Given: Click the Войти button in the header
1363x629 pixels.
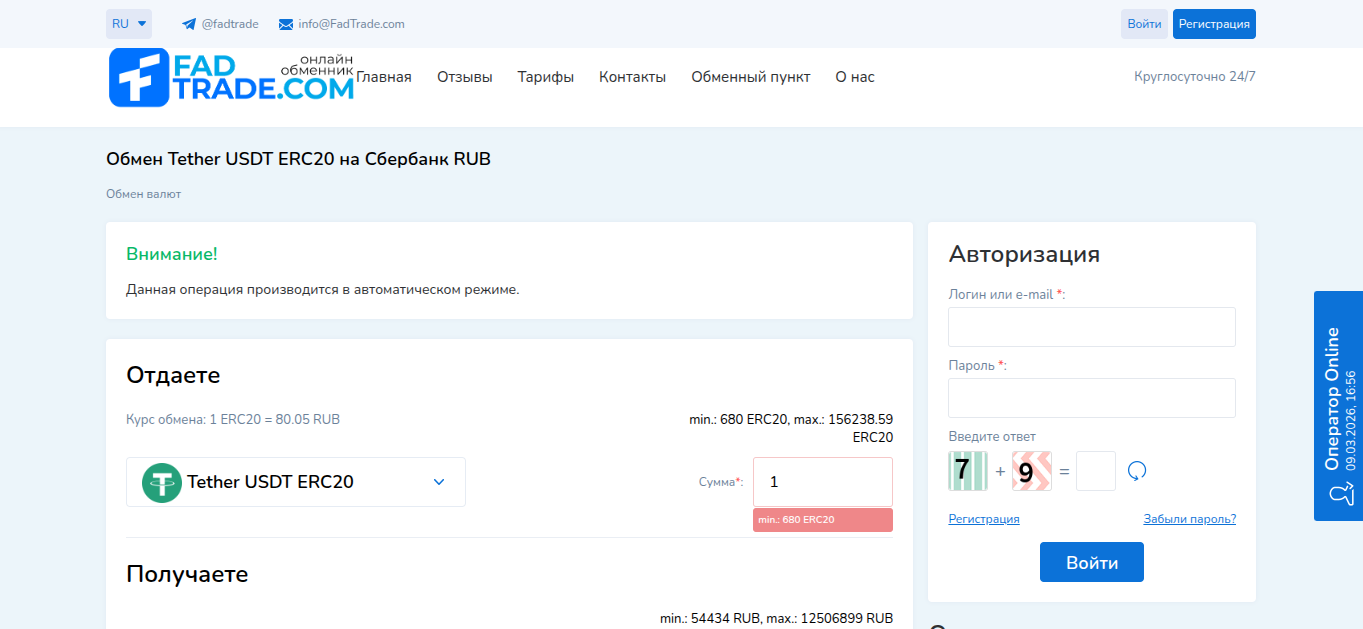Looking at the screenshot, I should click(x=1144, y=23).
